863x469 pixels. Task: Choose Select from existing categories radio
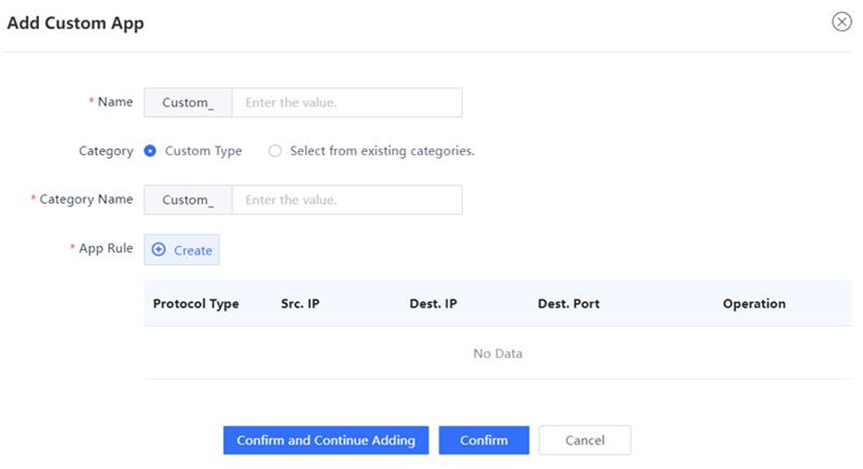coord(275,151)
